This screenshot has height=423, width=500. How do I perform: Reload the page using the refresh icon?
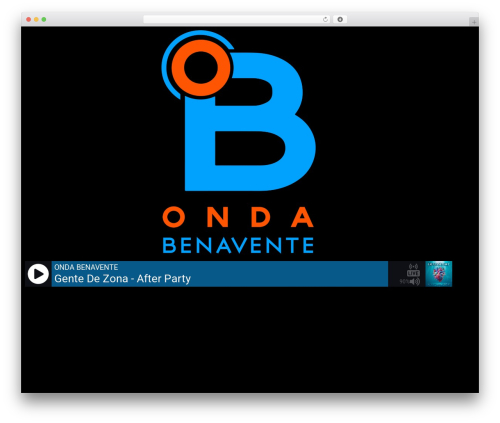tap(325, 19)
